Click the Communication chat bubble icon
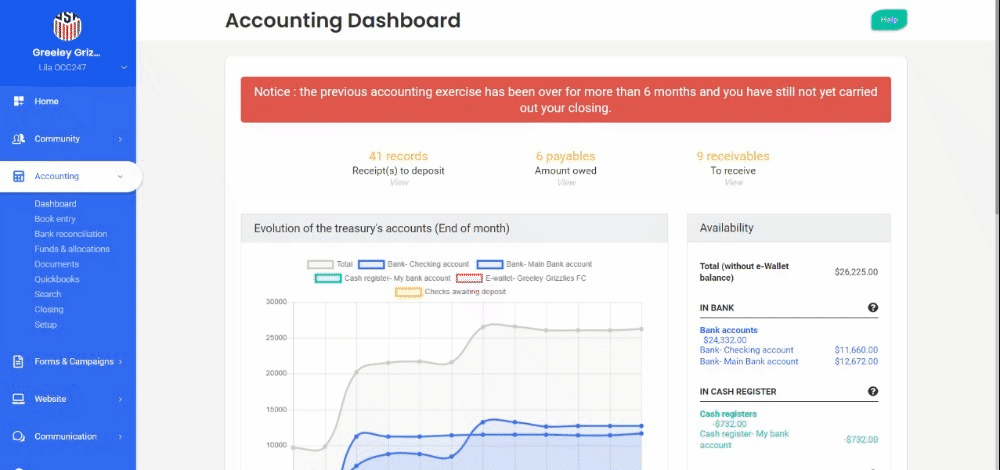Viewport: 1000px width, 470px height. click(18, 437)
